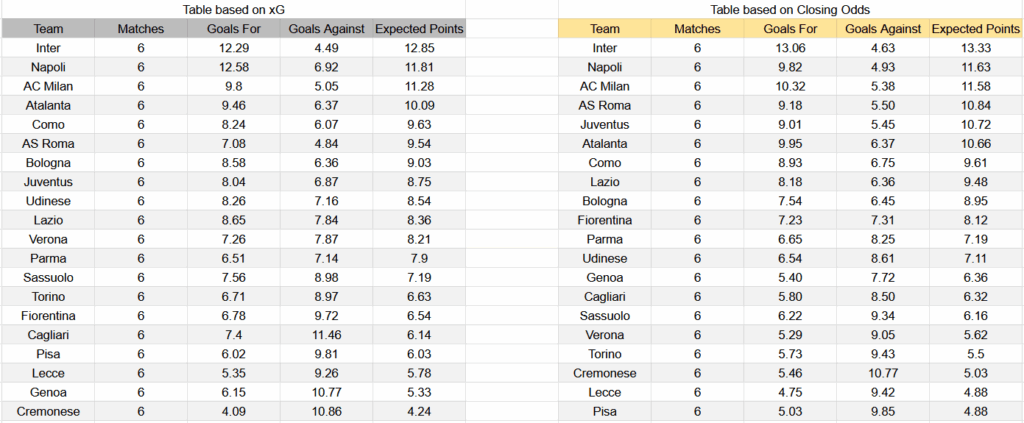Select Expected Points header in Closing Odds table
Image resolution: width=1024 pixels, height=423 pixels.
[x=975, y=29]
